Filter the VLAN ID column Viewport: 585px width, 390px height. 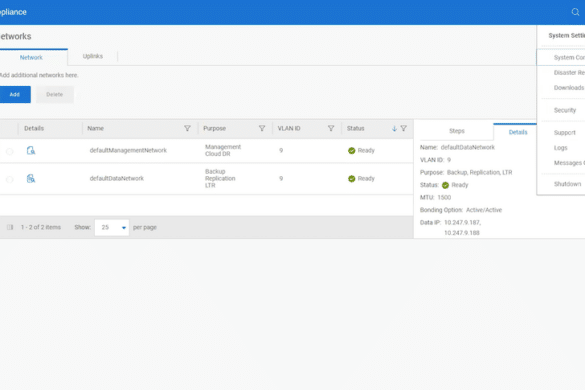tap(331, 128)
